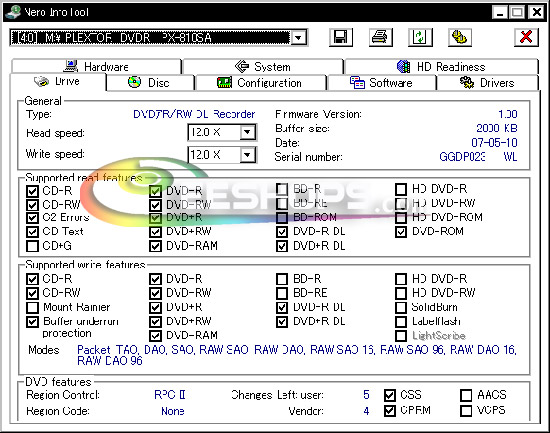Viewport: 550px width, 433px height.
Task: Toggle CD-R checkbox under read features
Action: [32, 191]
